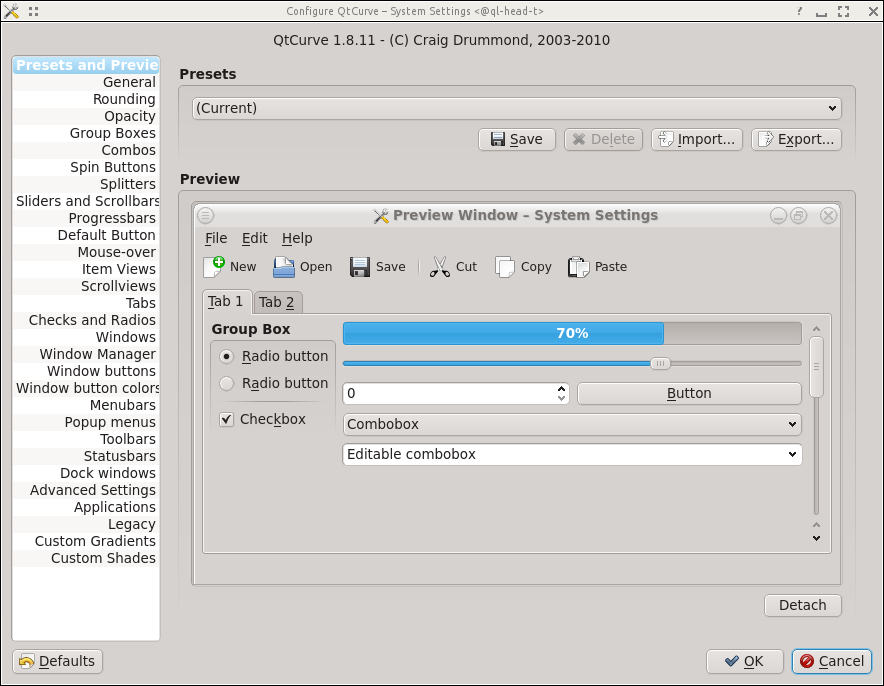The width and height of the screenshot is (884, 686).
Task: Click the Copy icon in preview toolbar
Action: pyautogui.click(x=505, y=267)
